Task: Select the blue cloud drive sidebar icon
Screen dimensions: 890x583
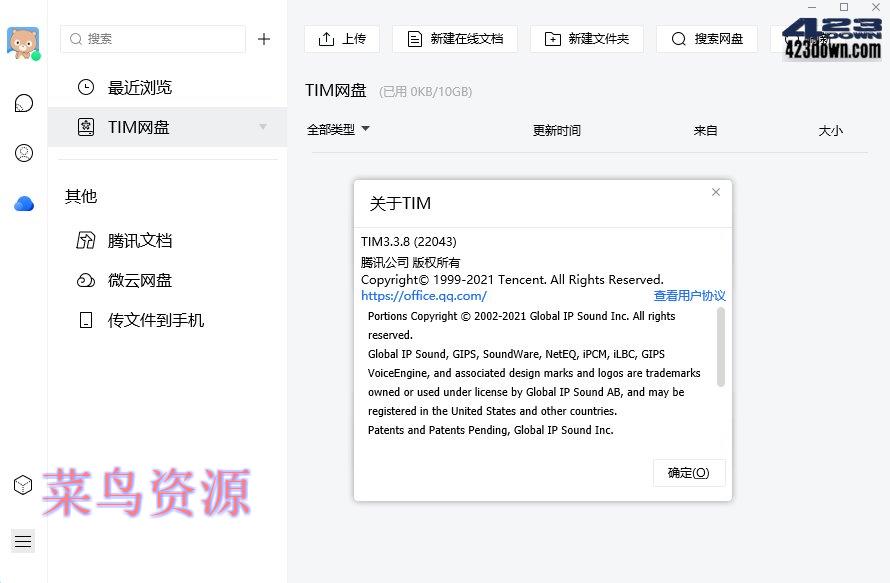Action: 22,203
